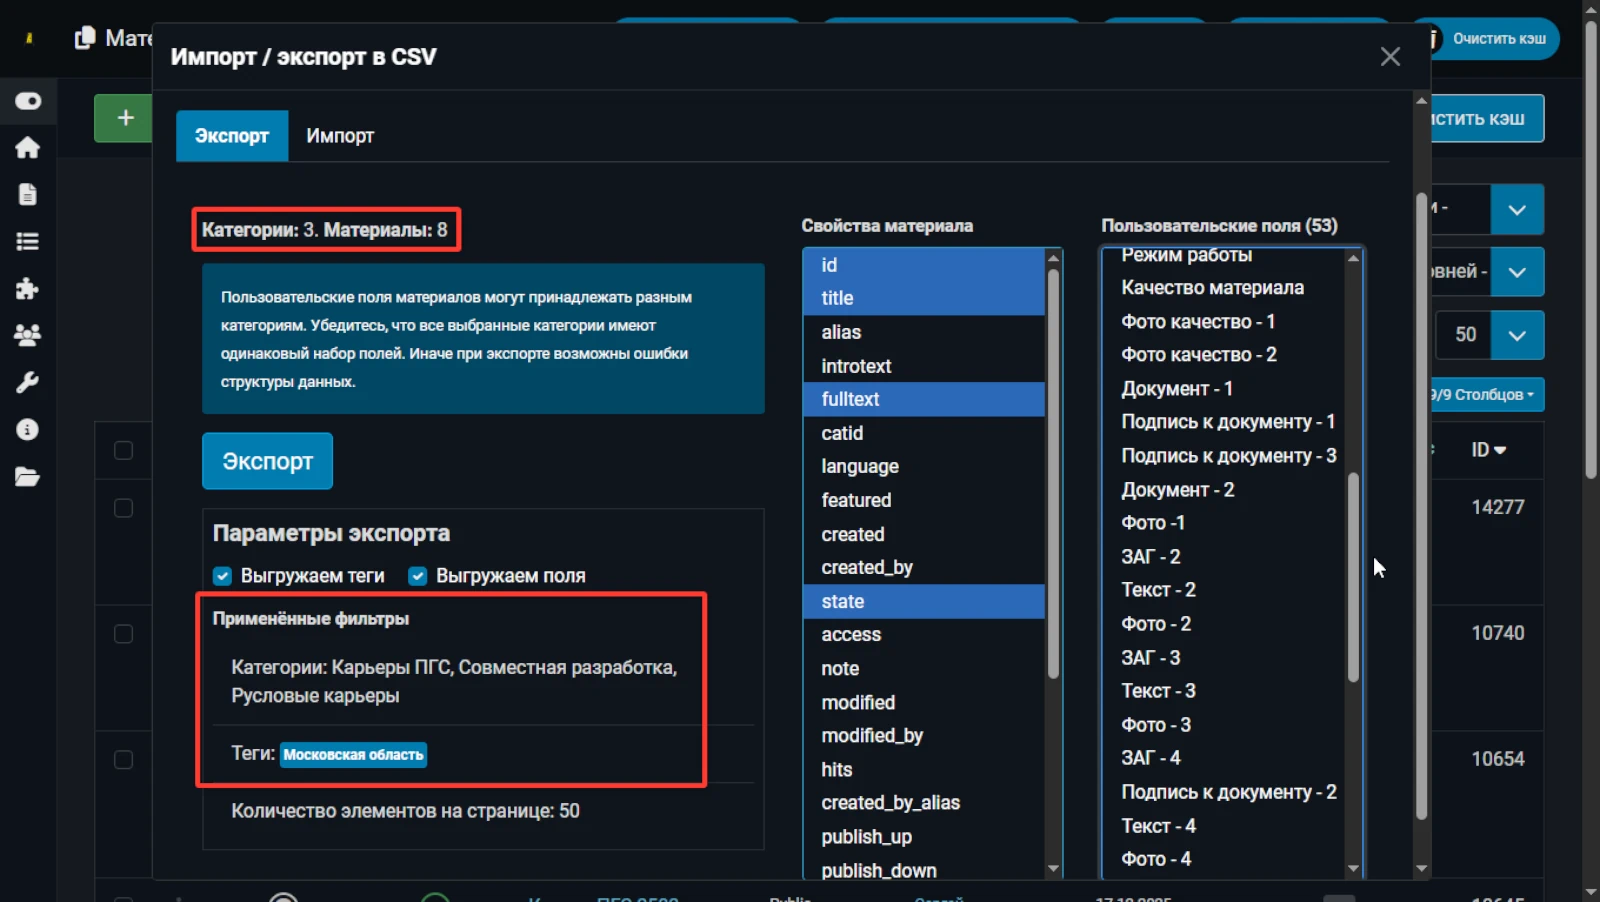This screenshot has width=1600, height=902.
Task: Open the '9/9 Столбцов' columns dropdown
Action: pyautogui.click(x=1484, y=395)
